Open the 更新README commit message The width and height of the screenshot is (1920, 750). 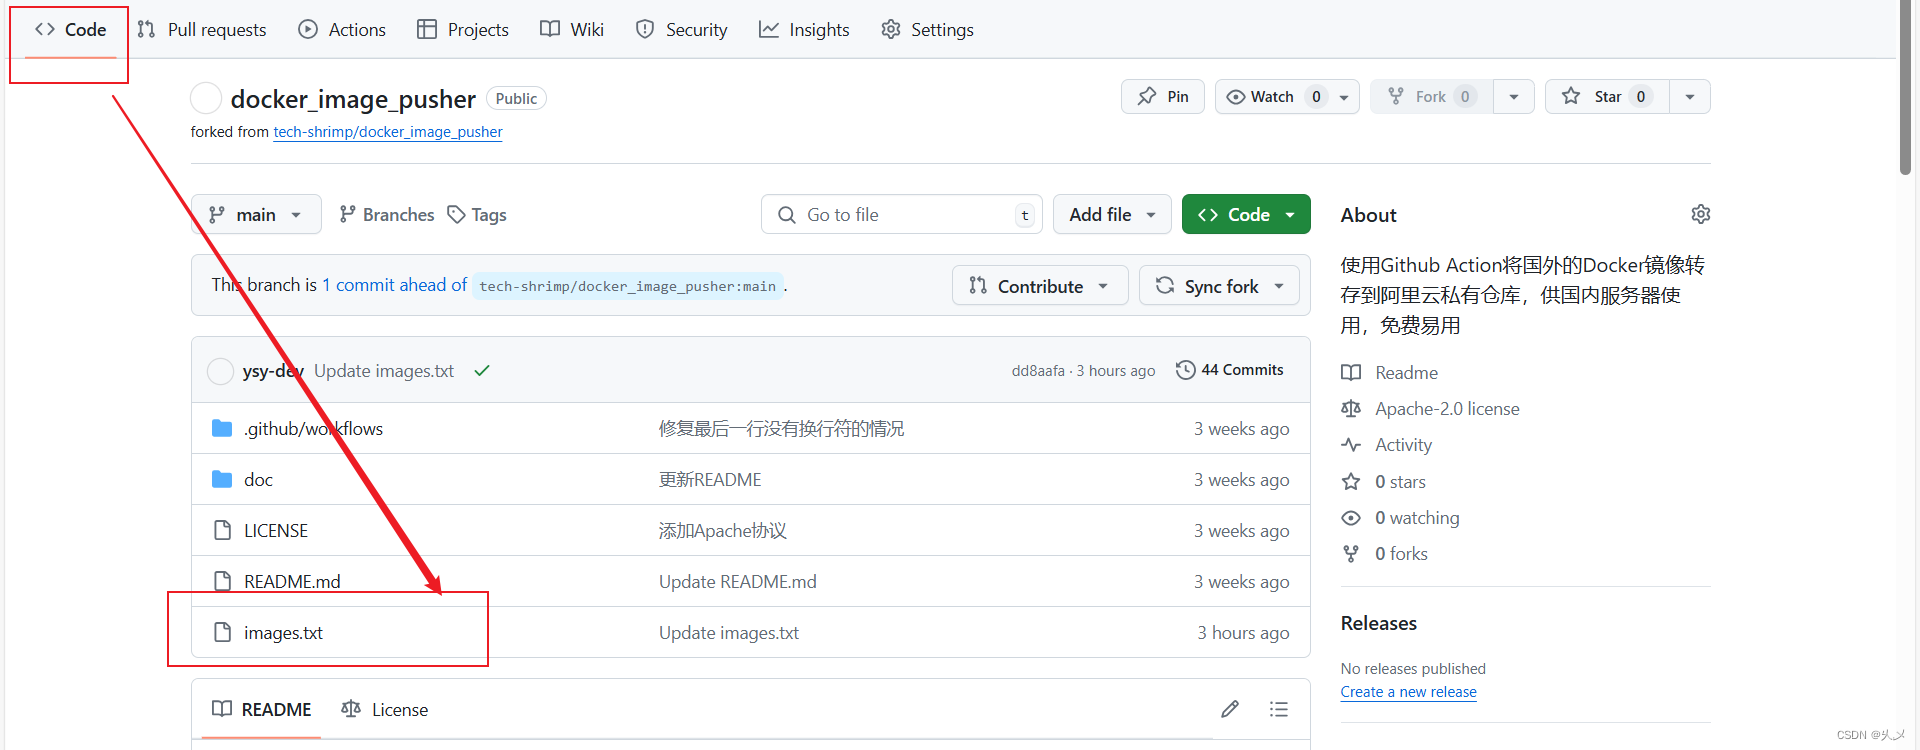click(x=710, y=480)
